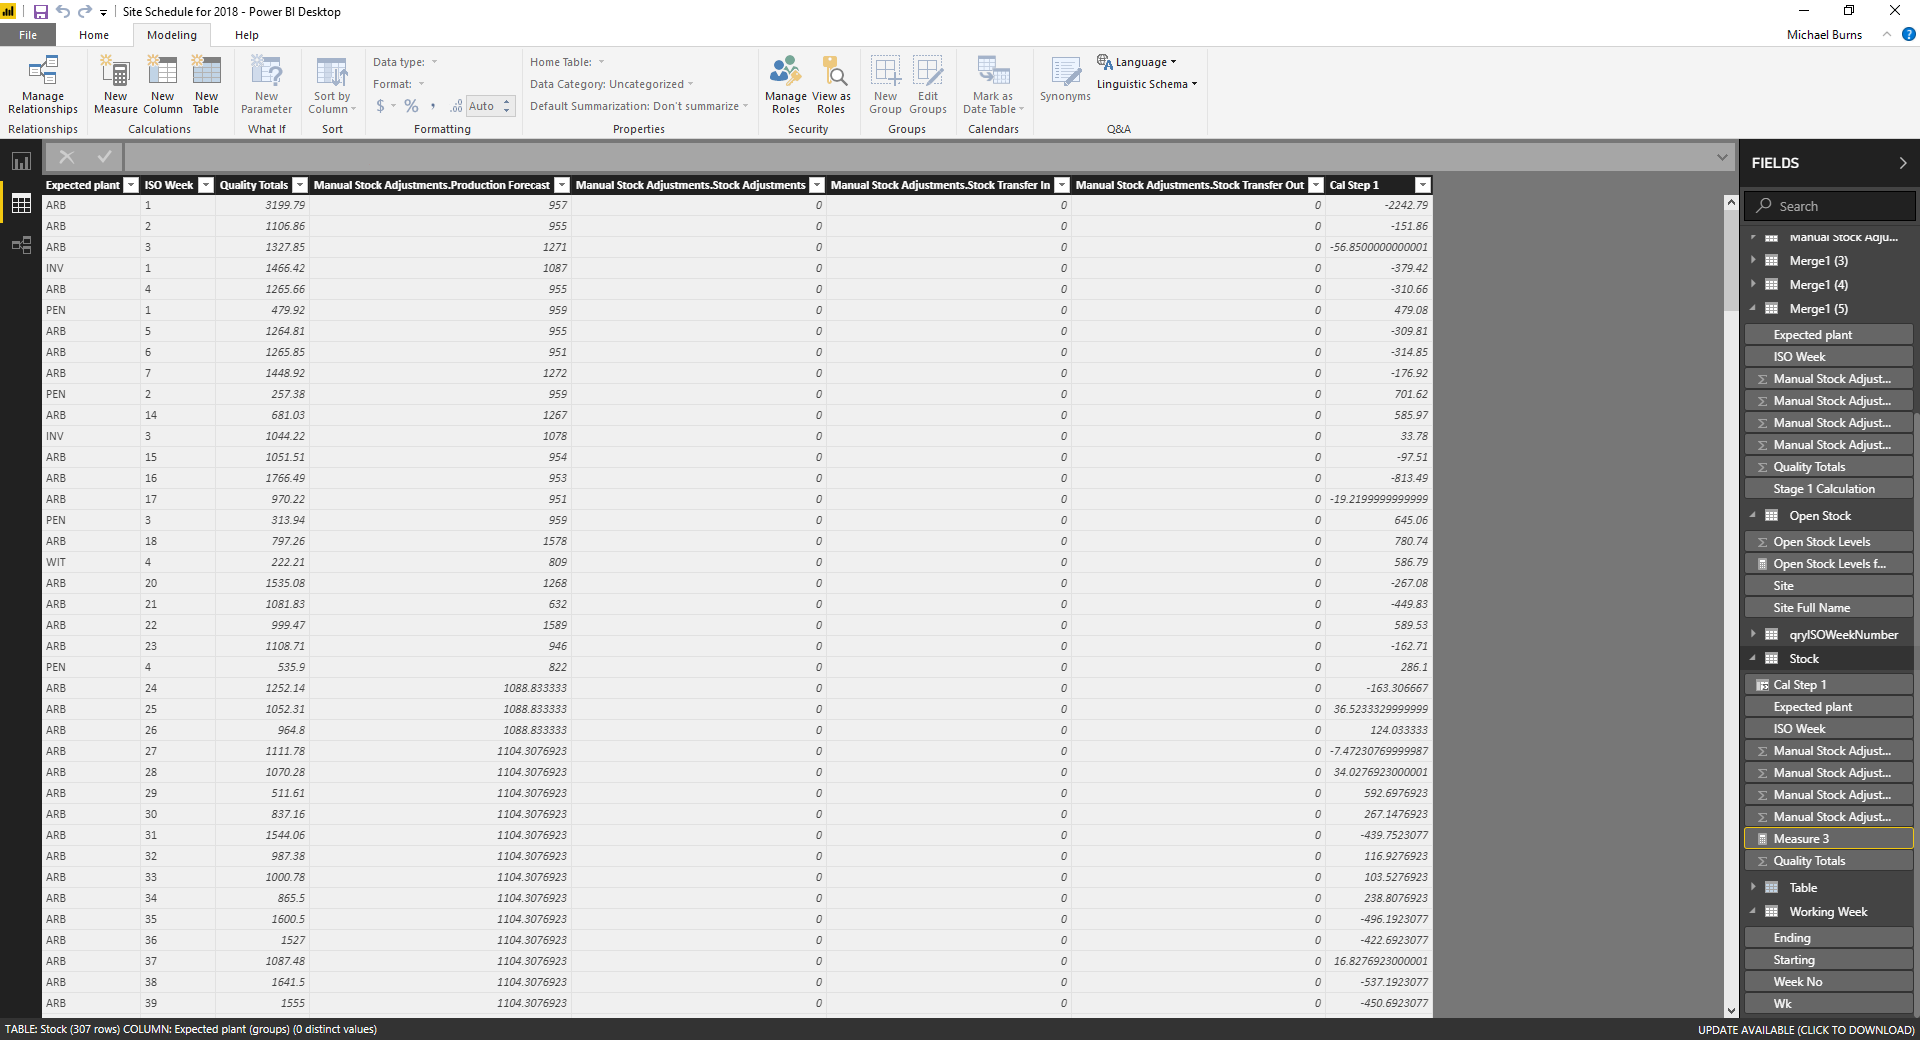Cancel formula with X button
This screenshot has width=1920, height=1040.
click(66, 157)
